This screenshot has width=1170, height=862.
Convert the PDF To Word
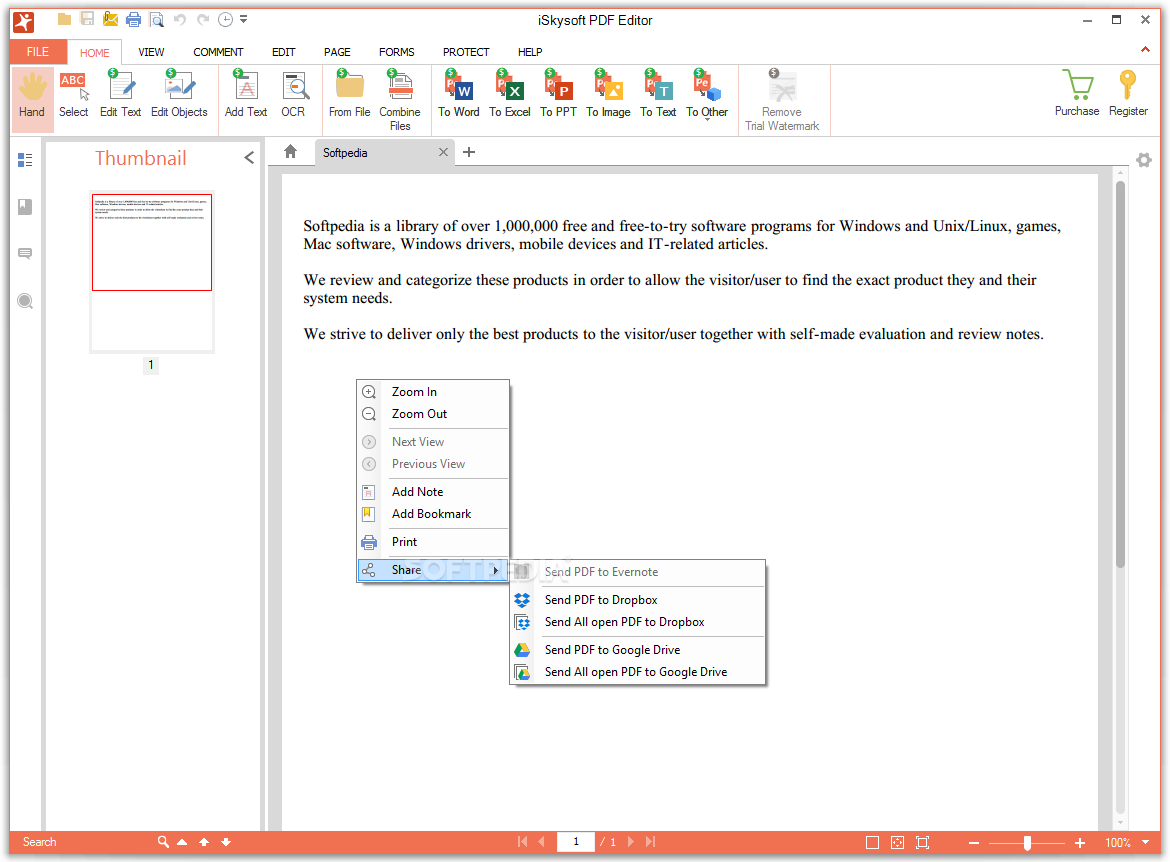pyautogui.click(x=459, y=95)
